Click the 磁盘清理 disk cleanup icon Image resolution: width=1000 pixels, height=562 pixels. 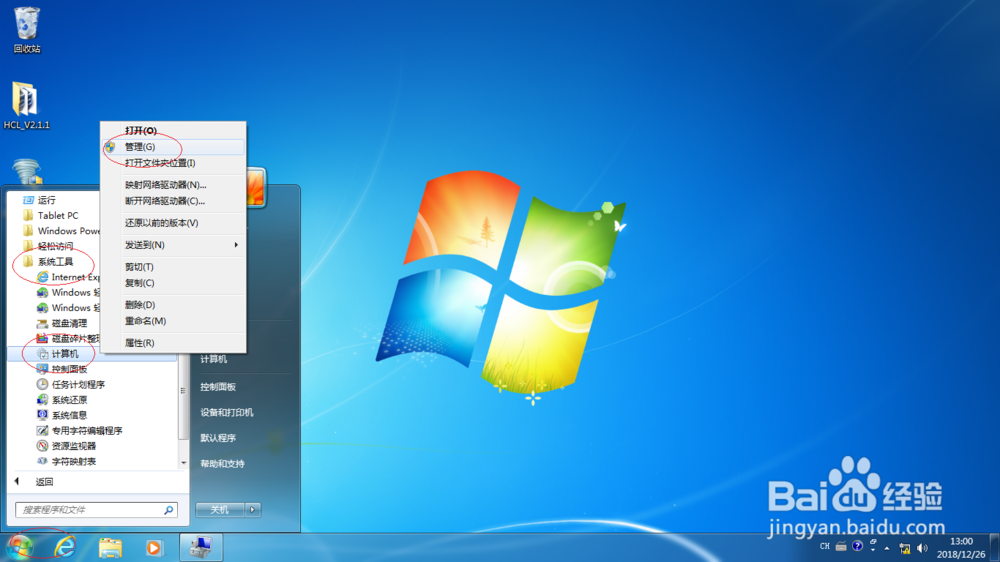[42, 323]
